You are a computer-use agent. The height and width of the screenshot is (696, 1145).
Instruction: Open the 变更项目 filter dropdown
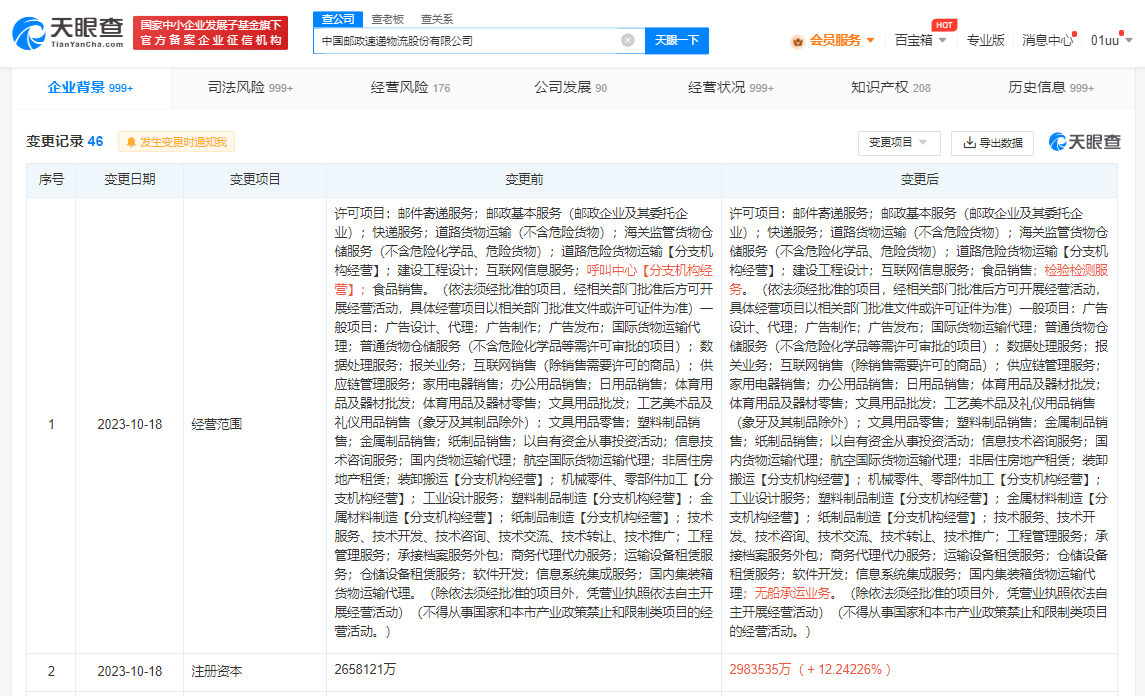click(x=899, y=142)
